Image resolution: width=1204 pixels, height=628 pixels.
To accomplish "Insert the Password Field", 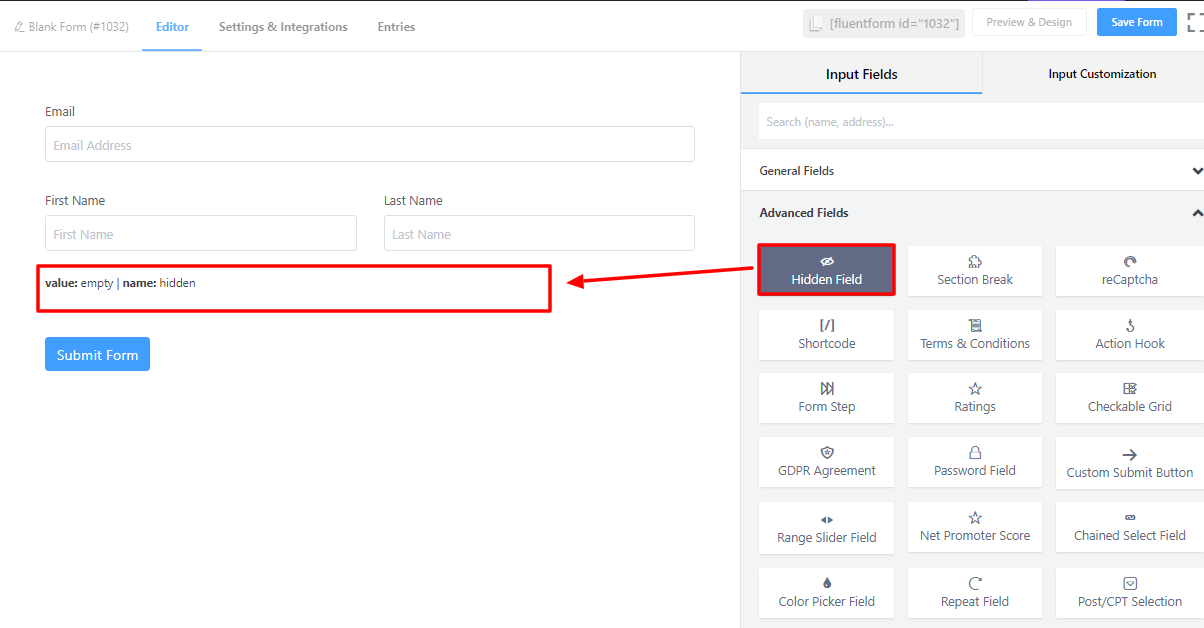I will (975, 462).
